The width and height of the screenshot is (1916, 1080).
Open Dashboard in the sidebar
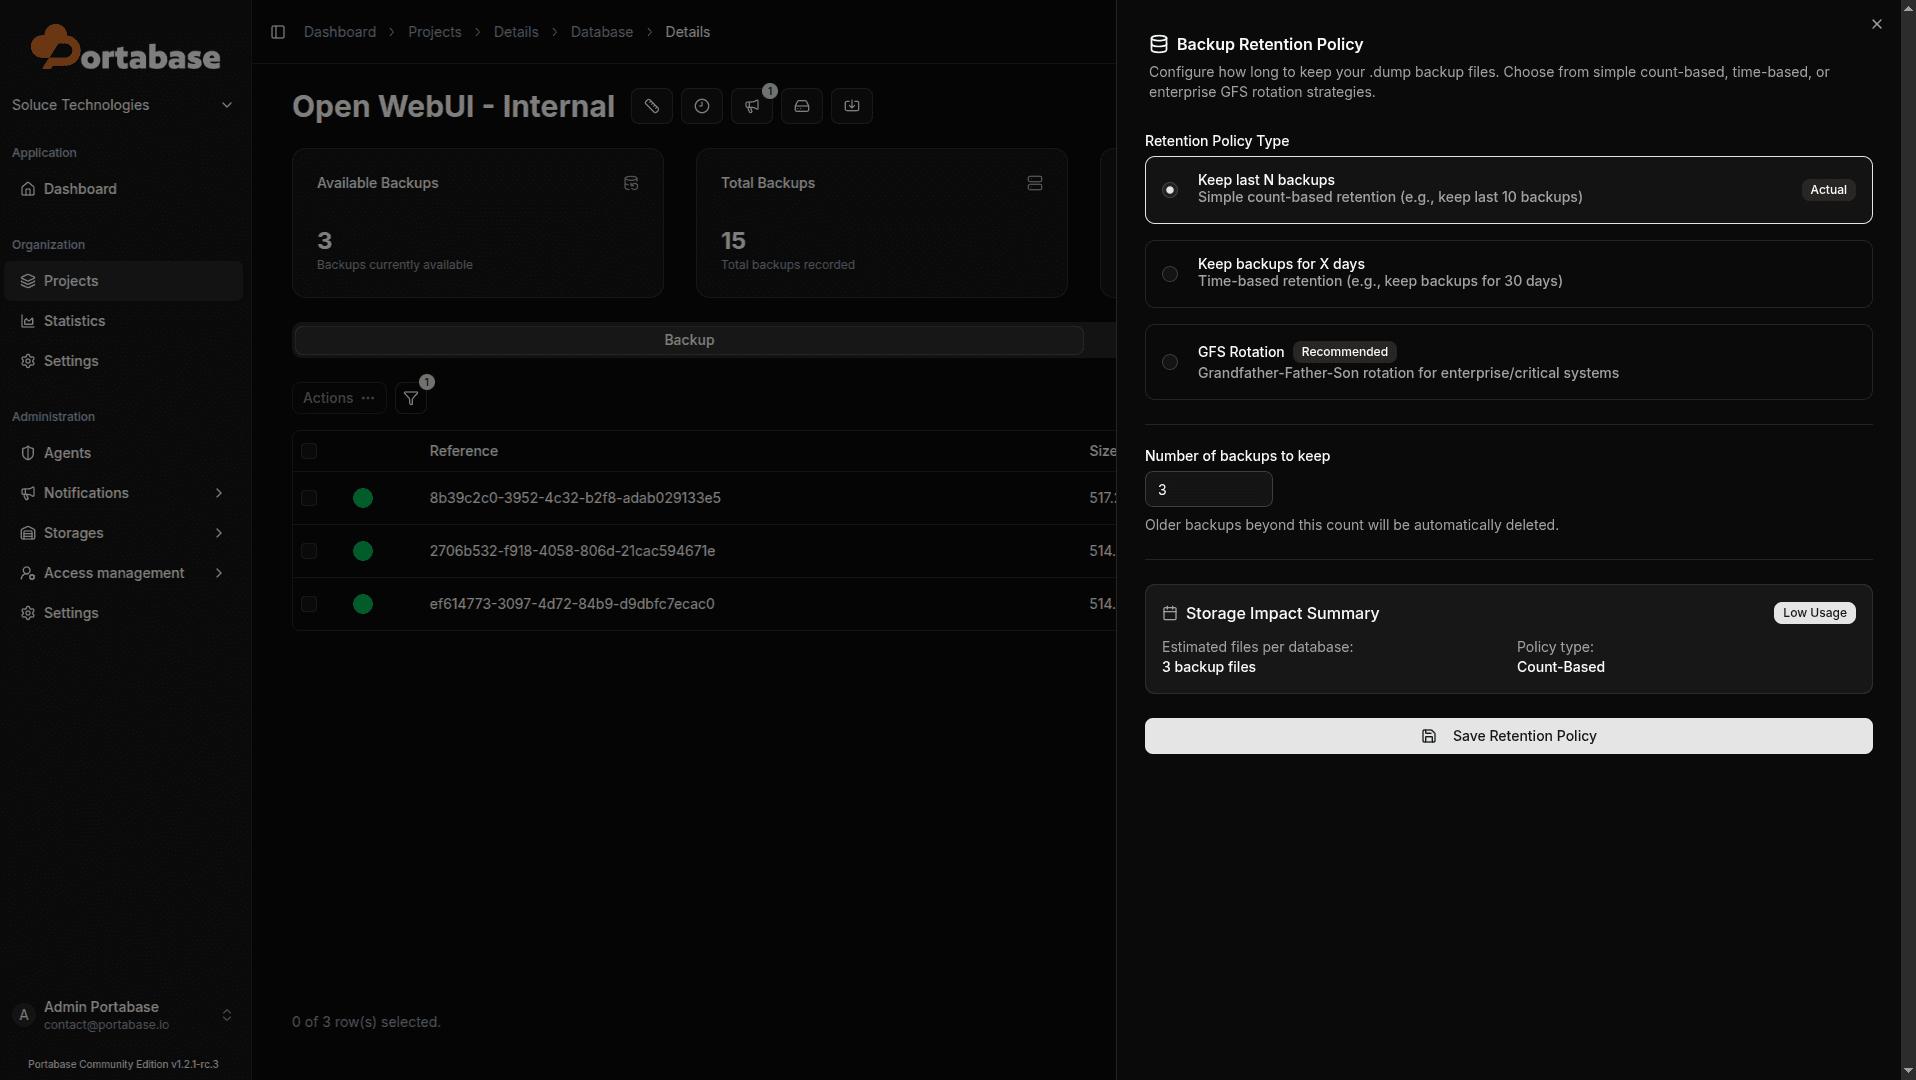123,189
